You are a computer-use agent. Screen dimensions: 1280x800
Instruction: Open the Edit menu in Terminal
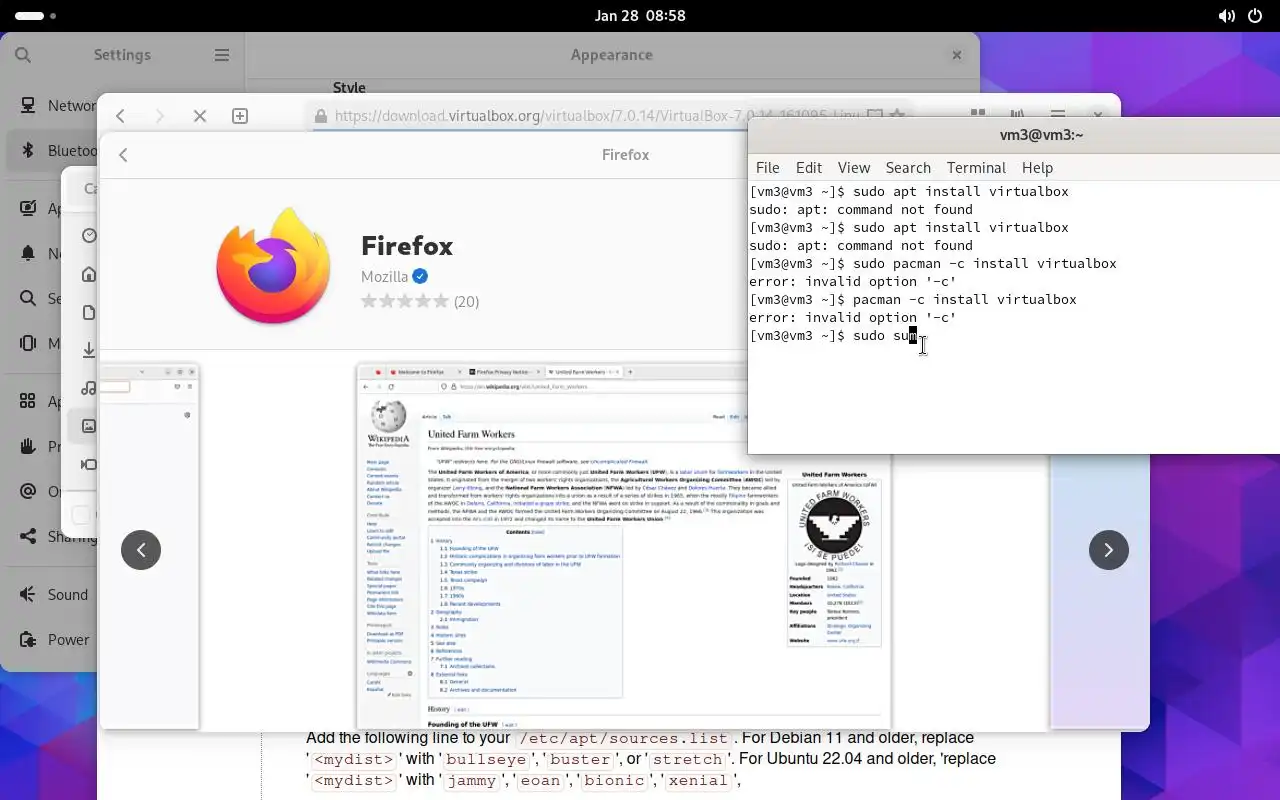[x=808, y=168]
